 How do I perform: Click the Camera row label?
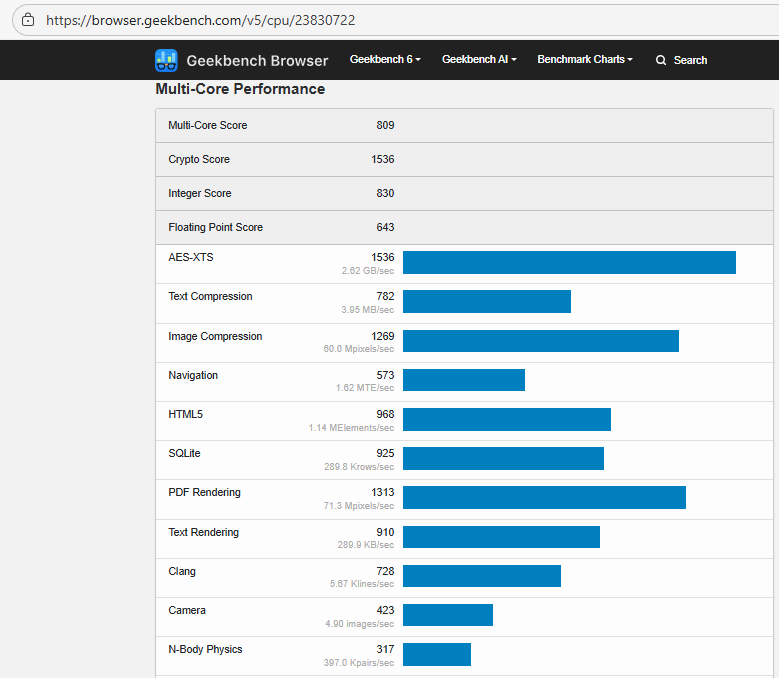click(187, 610)
